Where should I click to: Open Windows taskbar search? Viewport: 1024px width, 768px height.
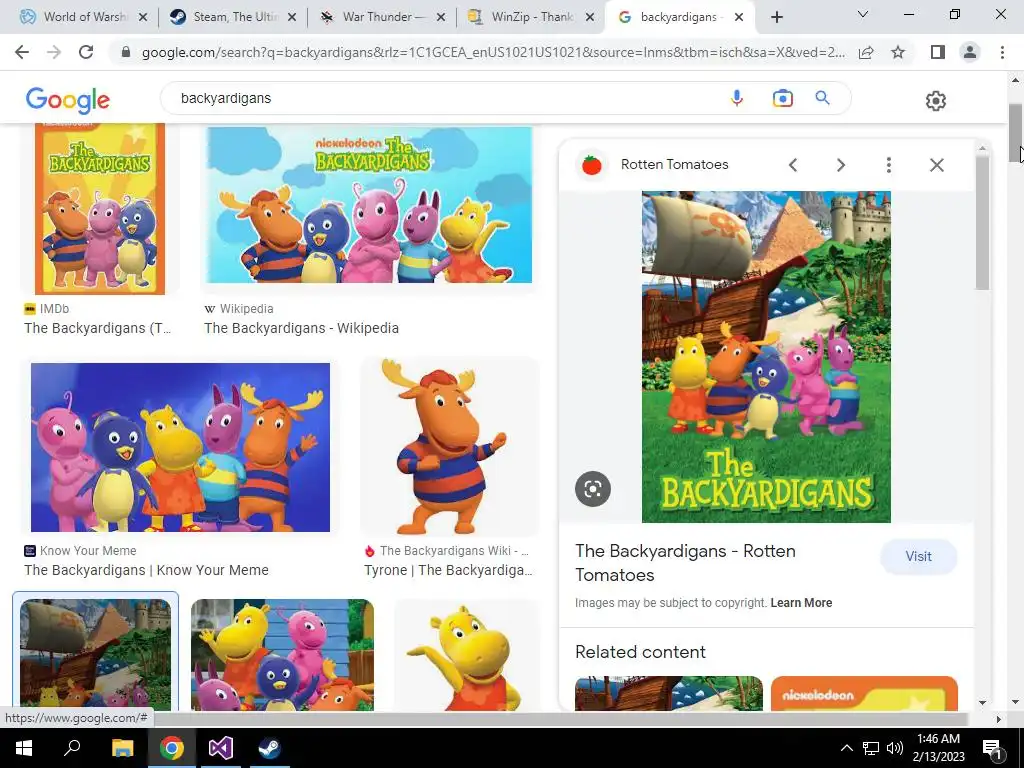[72, 748]
